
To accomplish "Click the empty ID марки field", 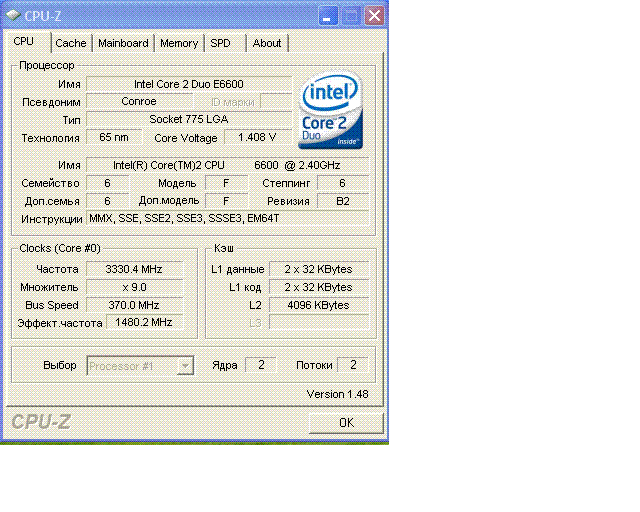I will pyautogui.click(x=276, y=102).
